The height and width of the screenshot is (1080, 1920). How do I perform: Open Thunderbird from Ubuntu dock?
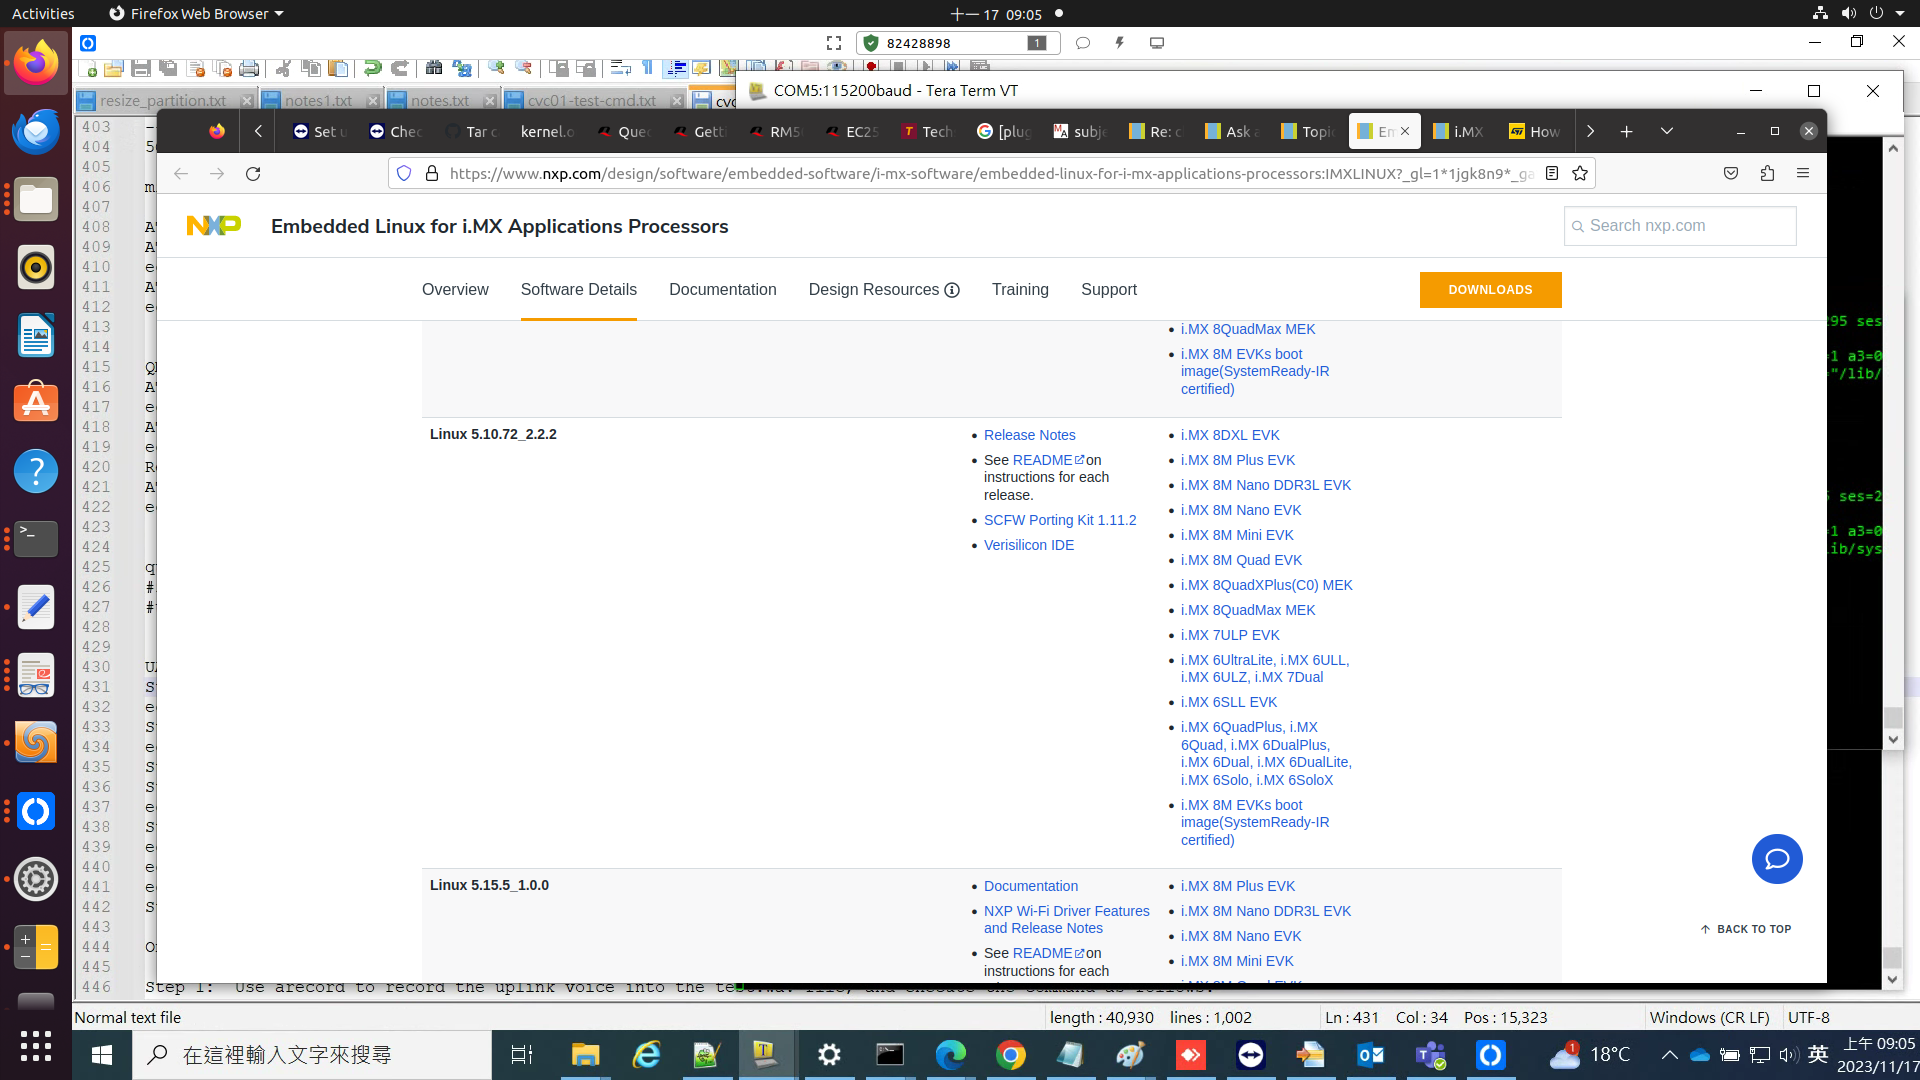pos(36,132)
